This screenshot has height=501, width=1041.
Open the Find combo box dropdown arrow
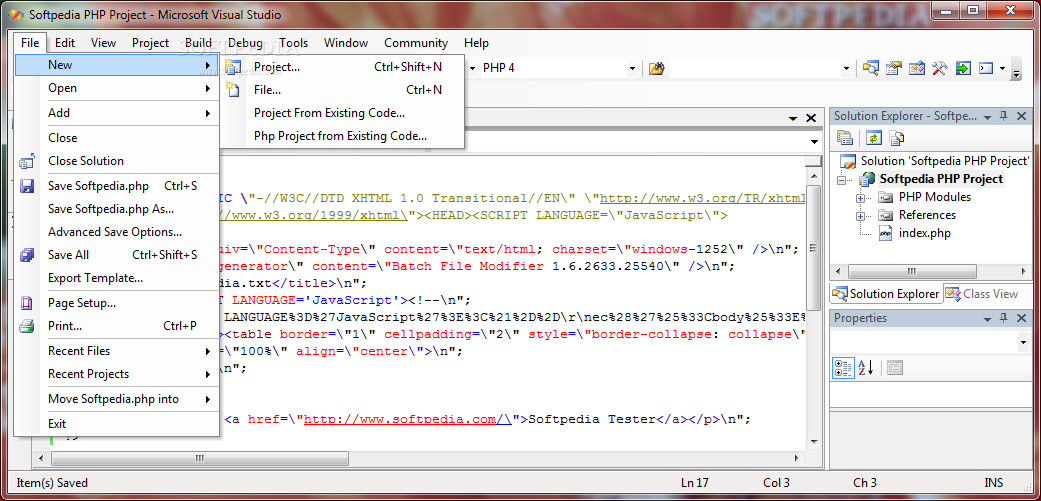click(x=846, y=68)
